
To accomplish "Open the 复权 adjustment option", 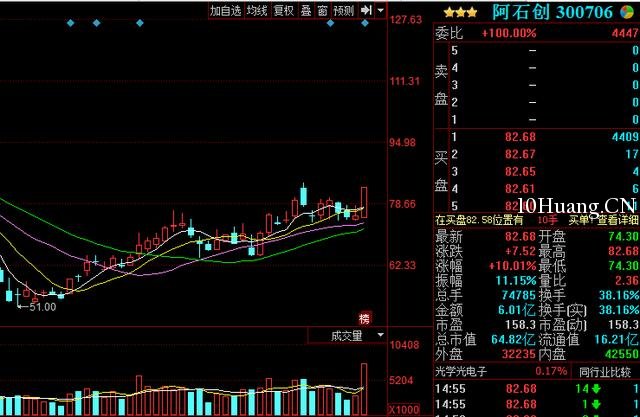I will pos(284,11).
